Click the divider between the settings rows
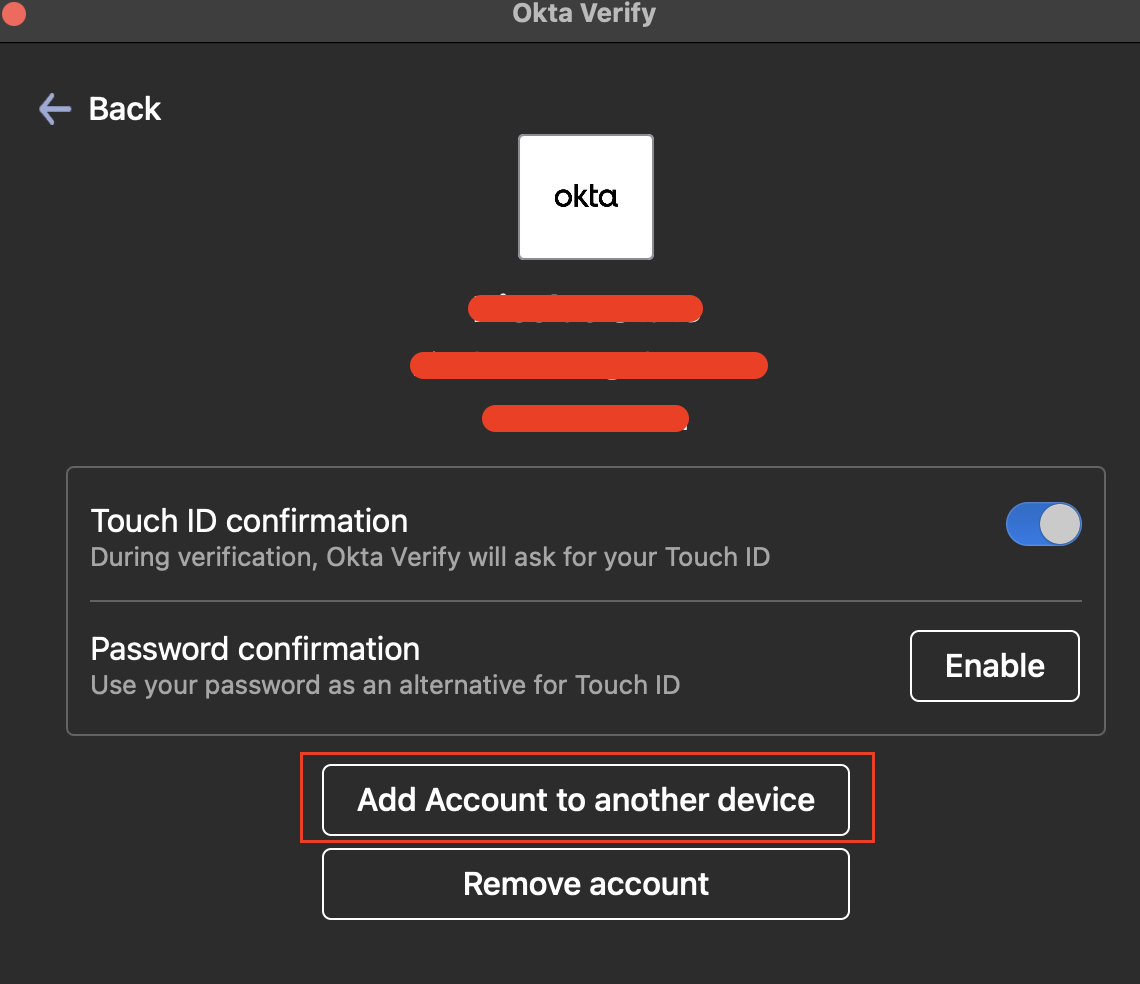Image resolution: width=1140 pixels, height=984 pixels. click(586, 601)
